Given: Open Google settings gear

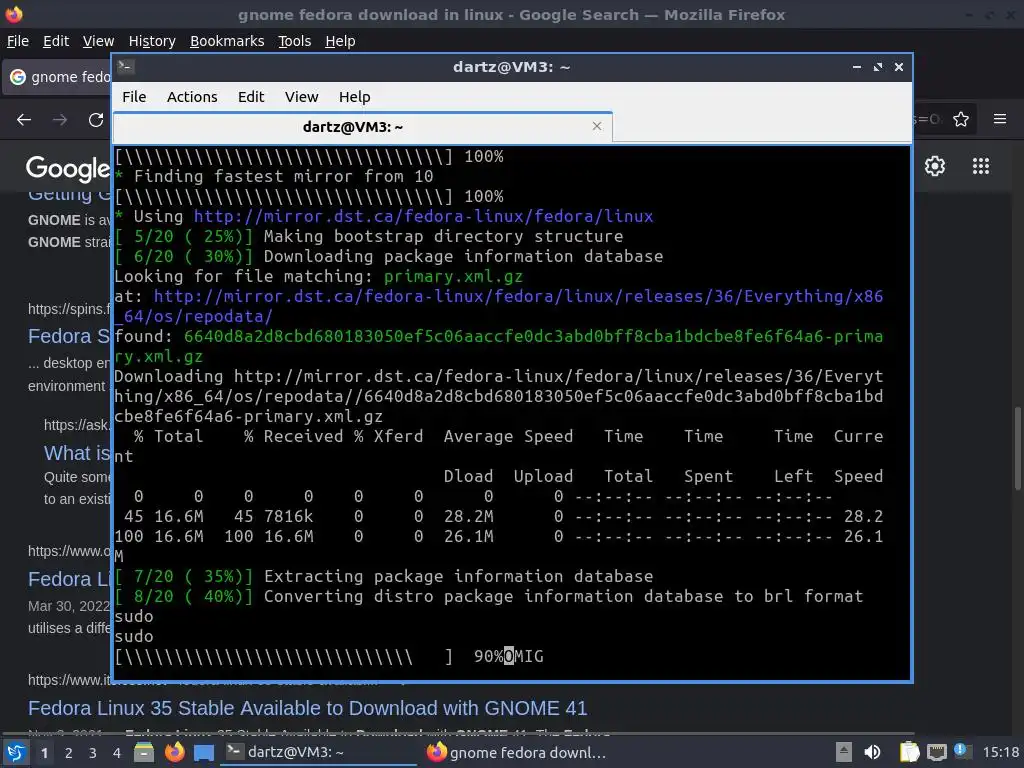Looking at the screenshot, I should [x=935, y=166].
